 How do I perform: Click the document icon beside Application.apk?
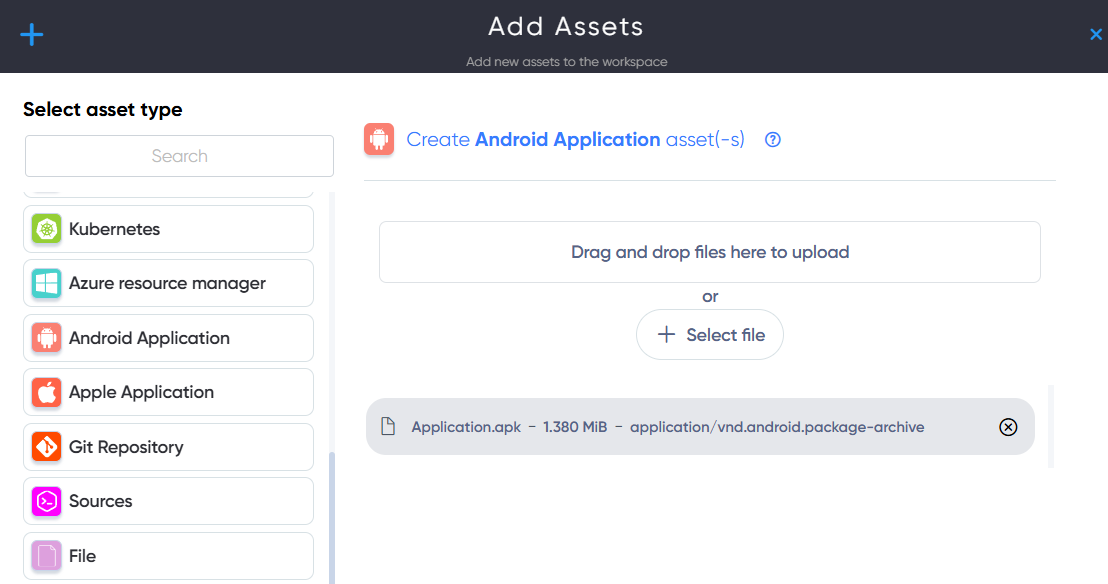coord(388,426)
